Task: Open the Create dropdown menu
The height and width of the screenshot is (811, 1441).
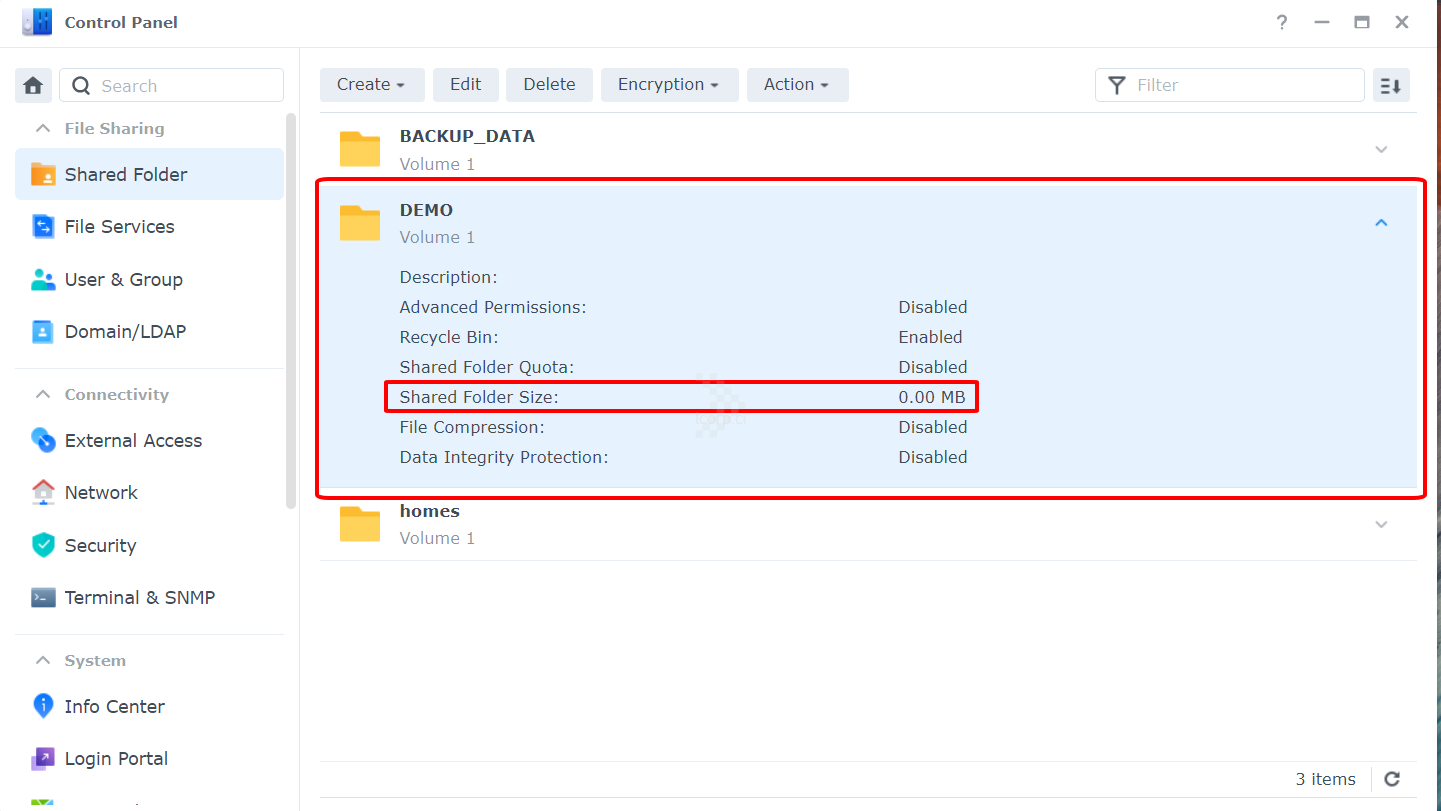Action: pos(371,85)
